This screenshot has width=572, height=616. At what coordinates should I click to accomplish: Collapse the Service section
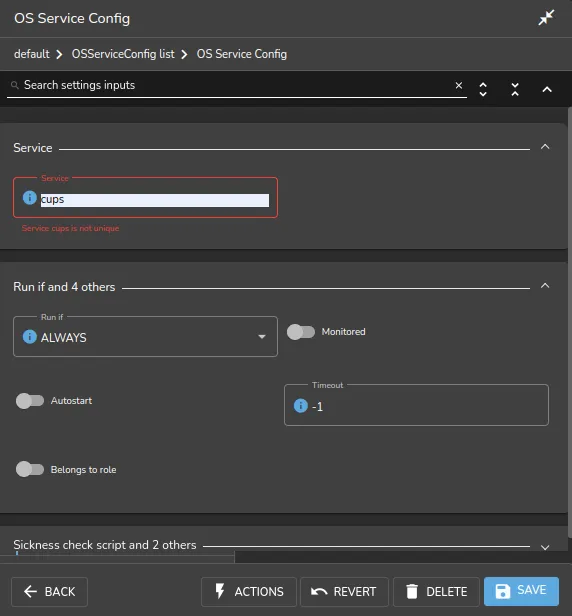tap(545, 147)
